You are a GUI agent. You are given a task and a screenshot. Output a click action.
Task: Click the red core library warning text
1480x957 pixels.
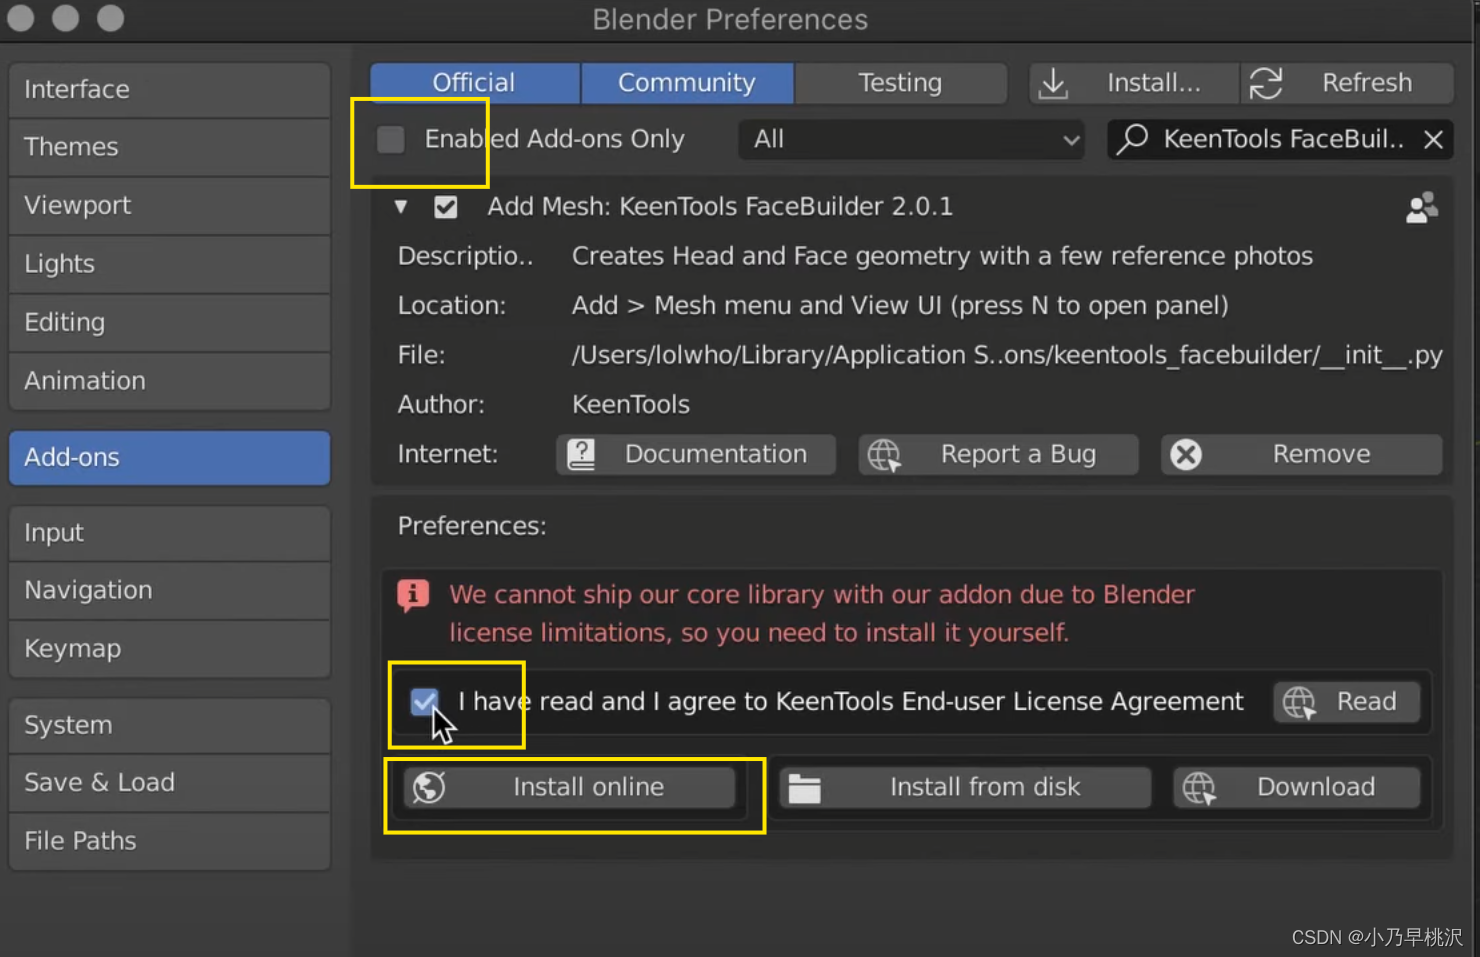point(822,614)
